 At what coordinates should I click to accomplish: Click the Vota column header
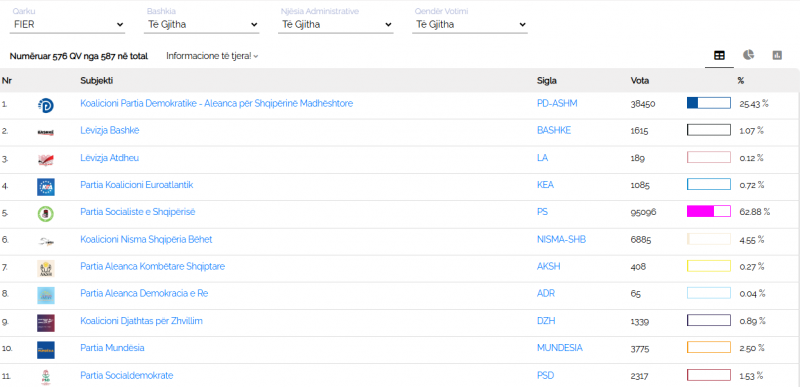pyautogui.click(x=640, y=81)
